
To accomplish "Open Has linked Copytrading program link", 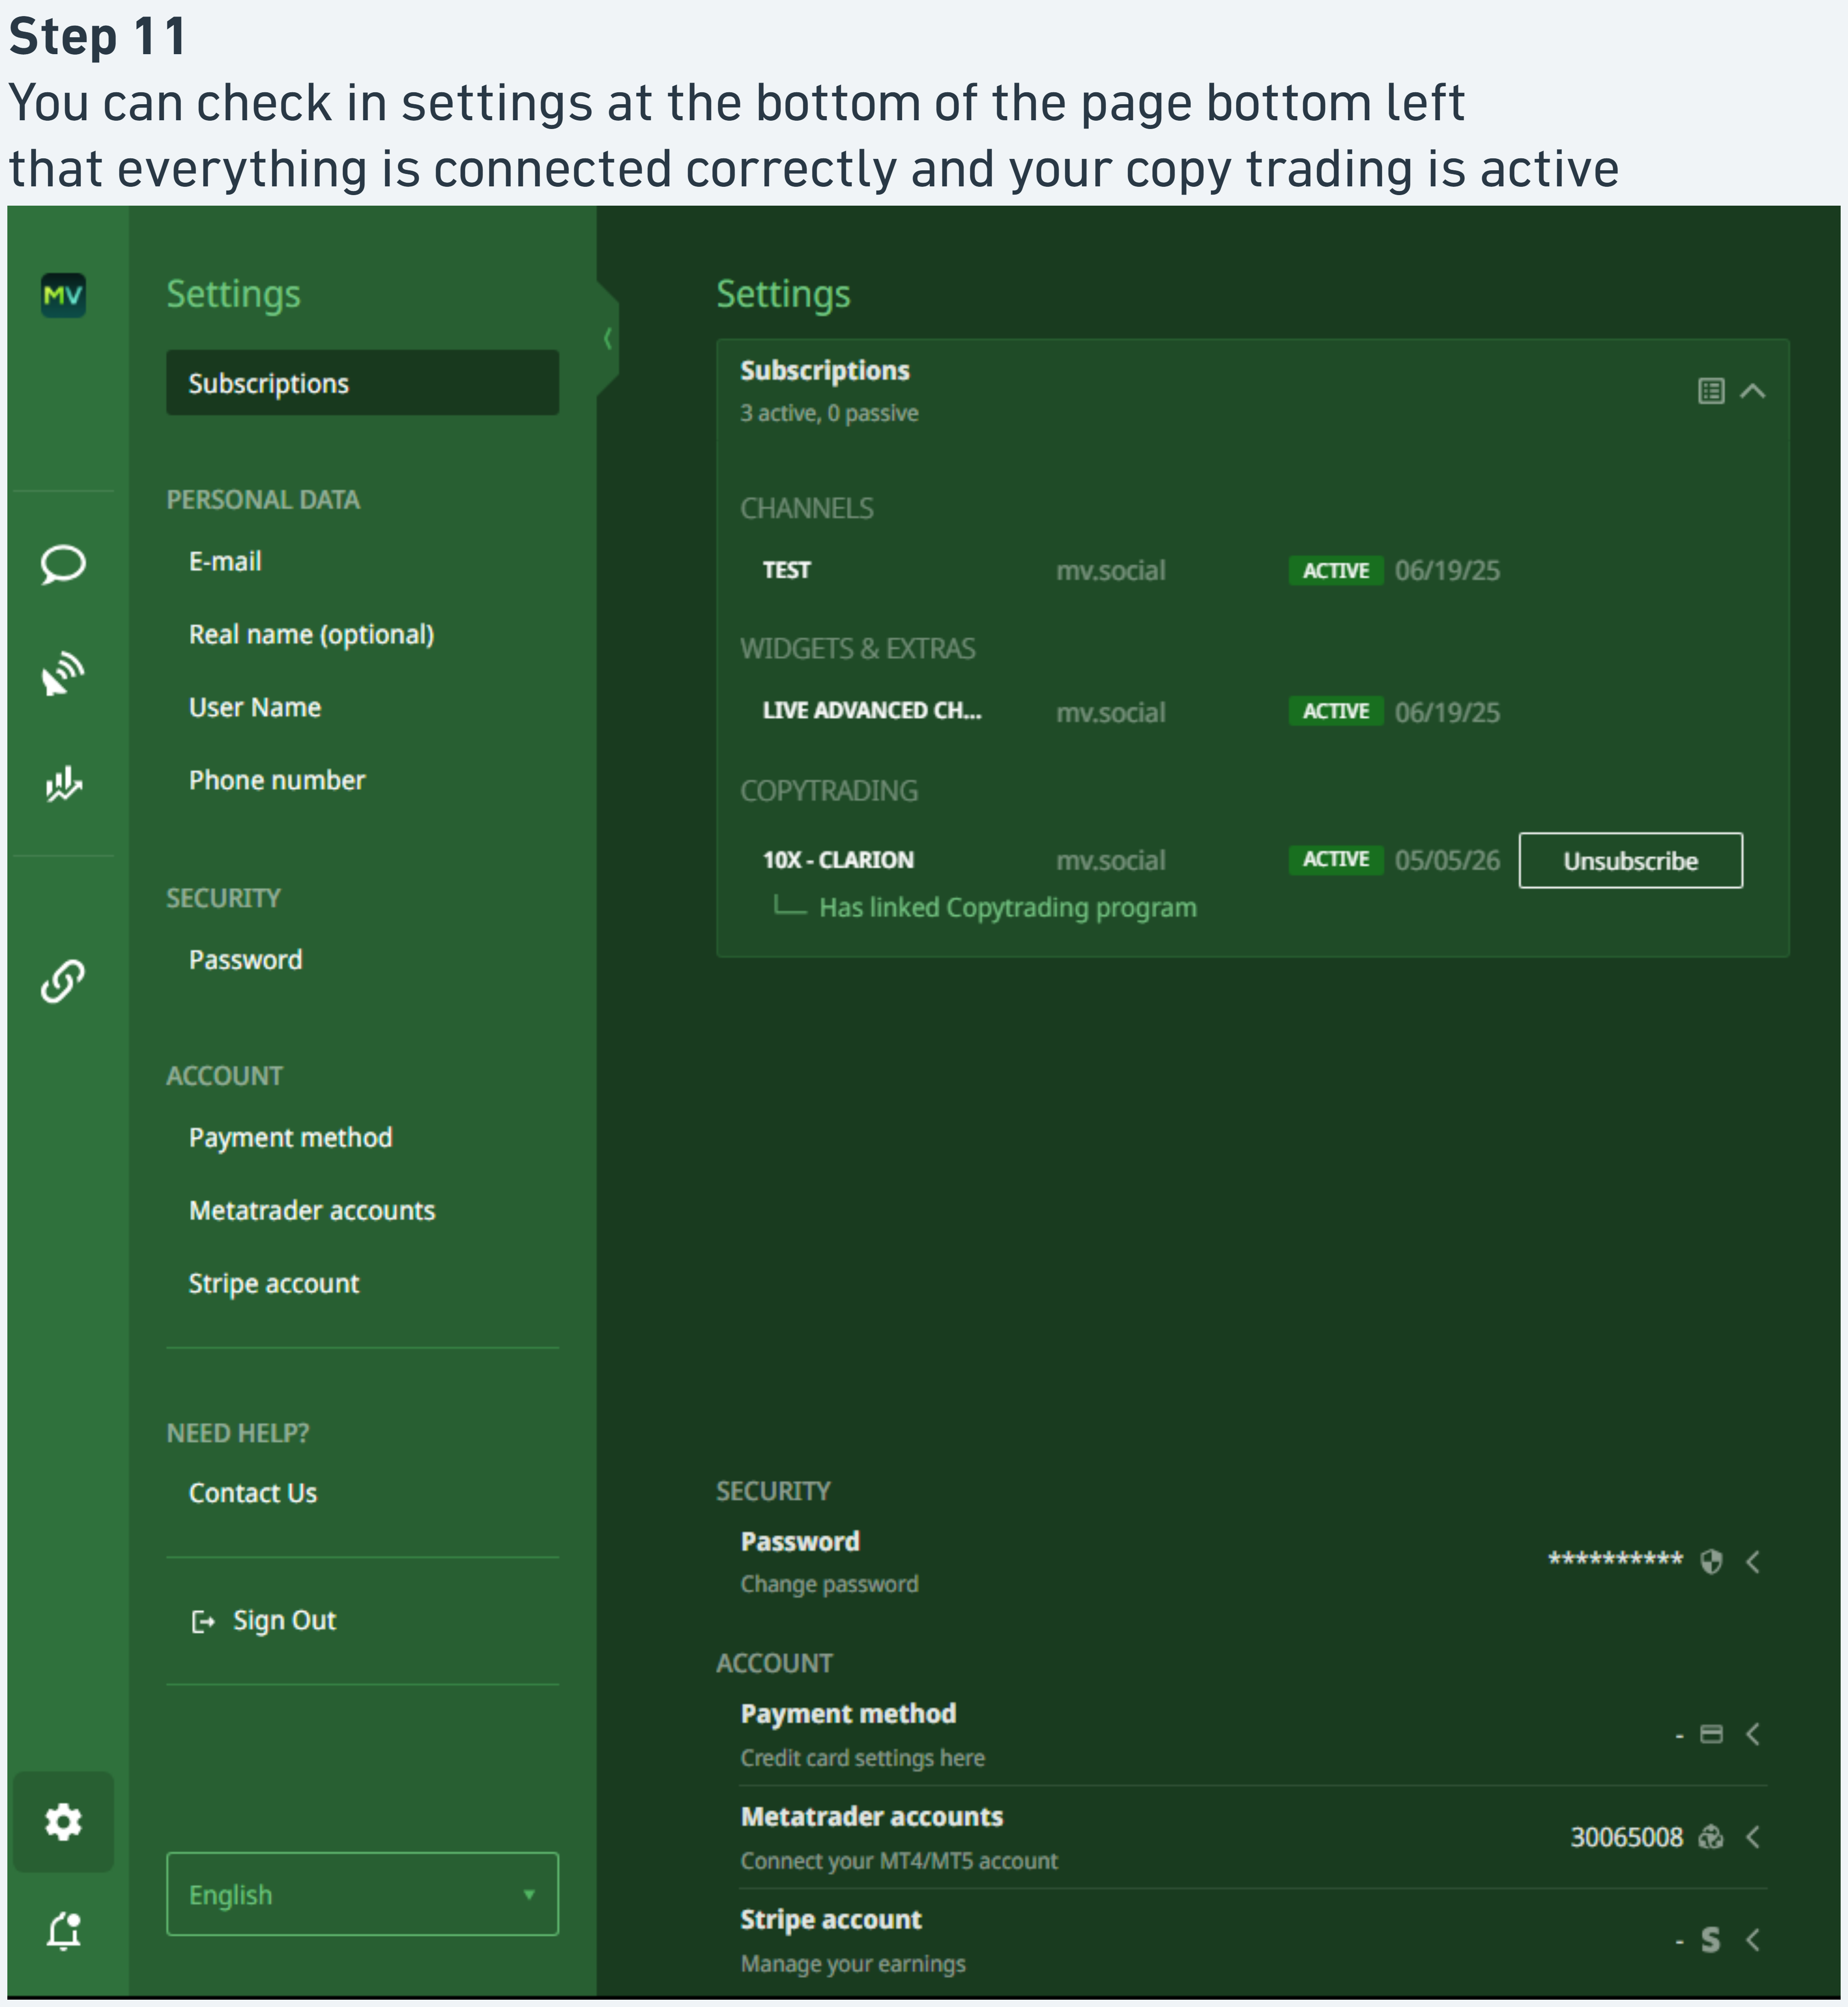I will tap(1008, 908).
